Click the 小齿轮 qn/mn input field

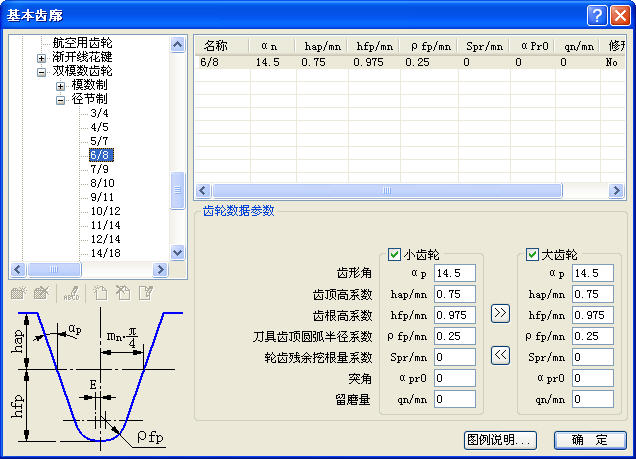(455, 400)
